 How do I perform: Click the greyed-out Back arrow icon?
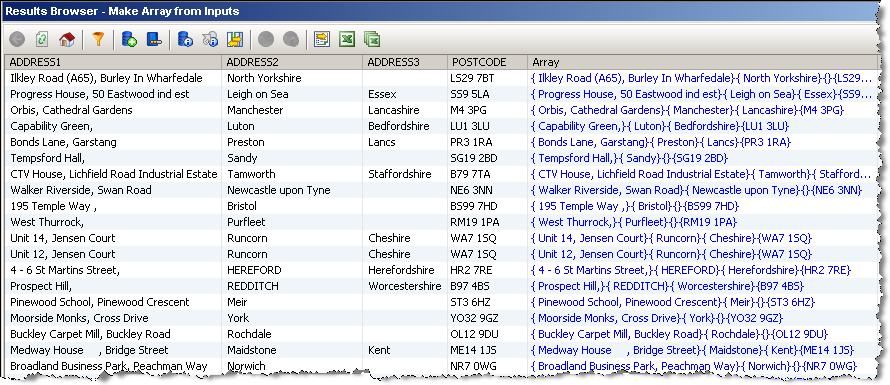coord(17,39)
